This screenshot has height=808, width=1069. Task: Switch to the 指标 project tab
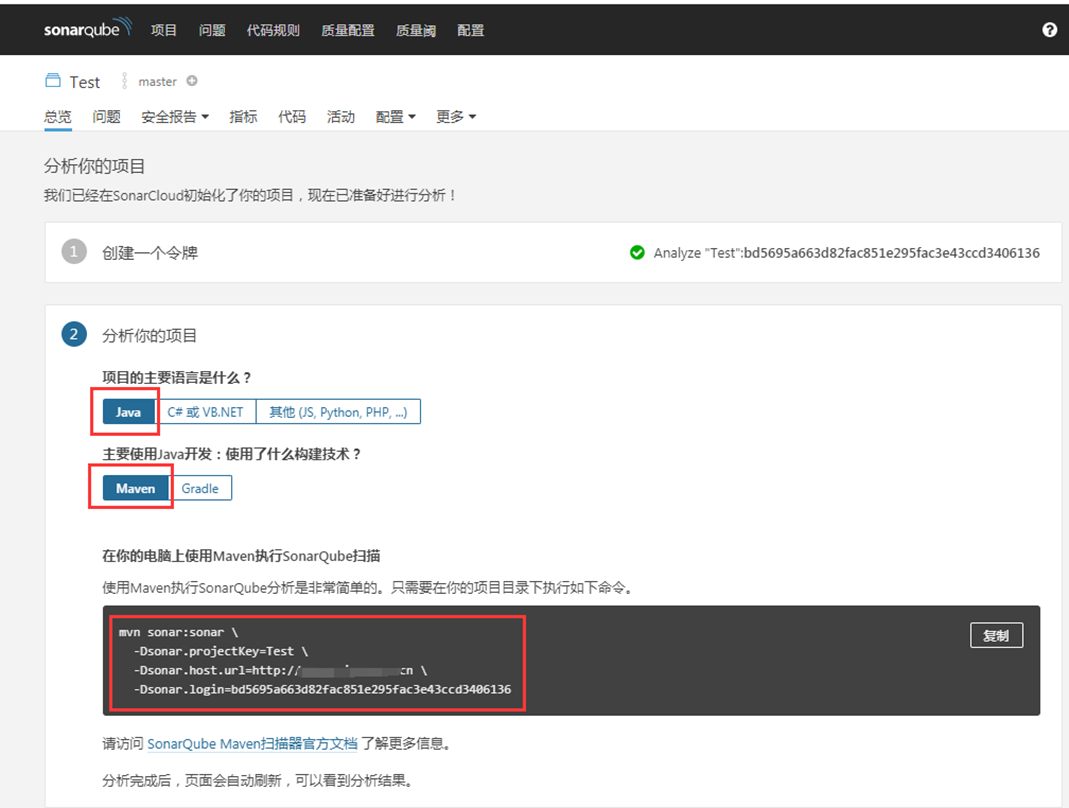[x=243, y=117]
